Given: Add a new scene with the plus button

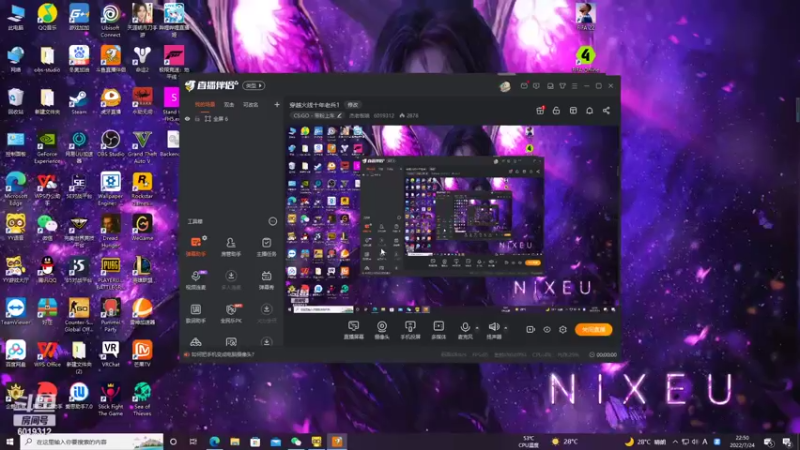Looking at the screenshot, I should point(277,105).
